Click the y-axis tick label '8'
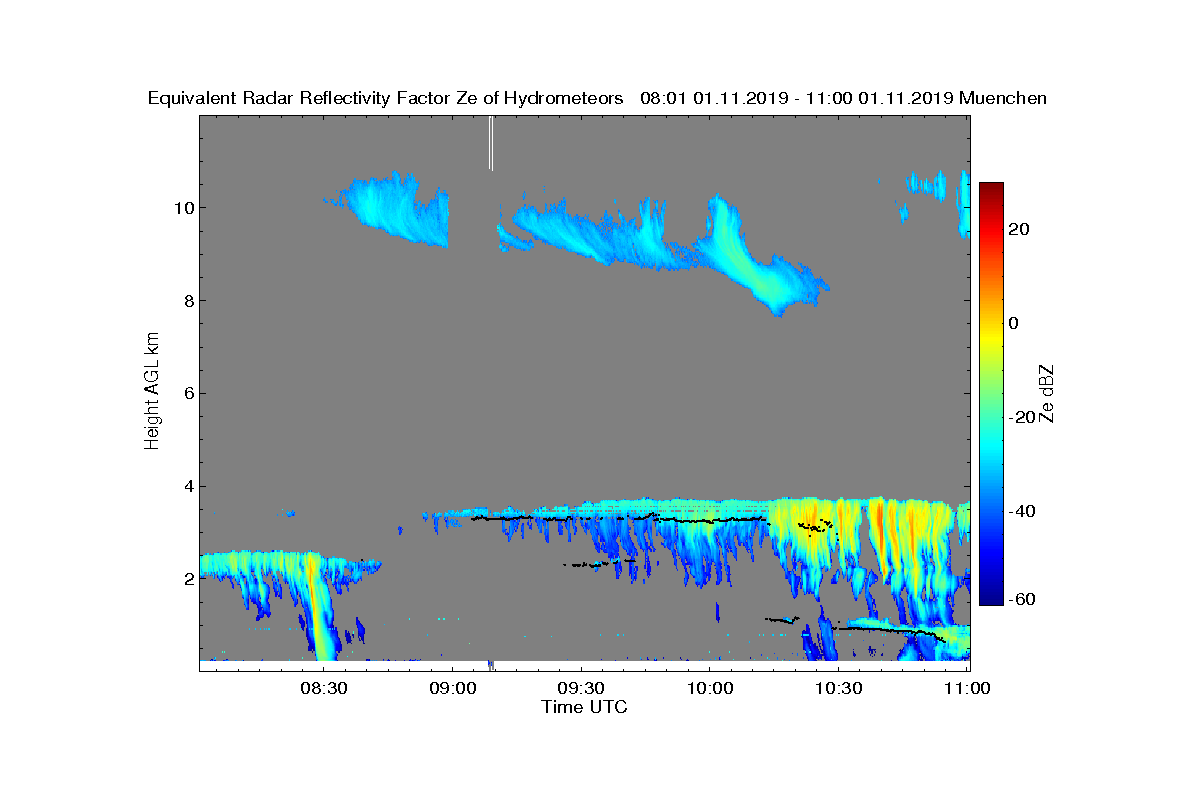 click(x=187, y=300)
